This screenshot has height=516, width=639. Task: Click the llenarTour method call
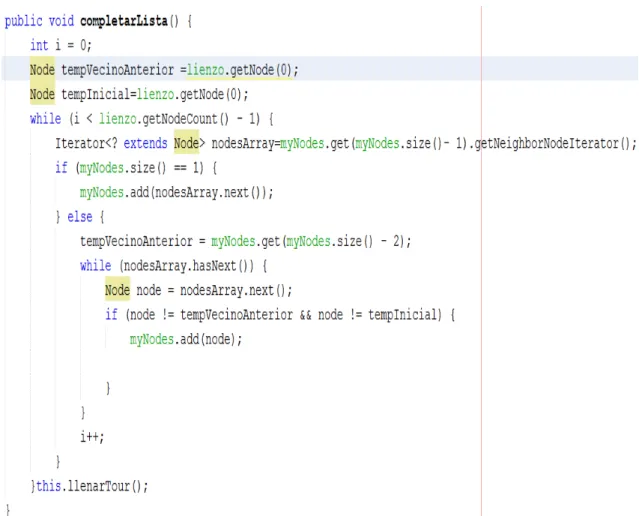point(99,486)
